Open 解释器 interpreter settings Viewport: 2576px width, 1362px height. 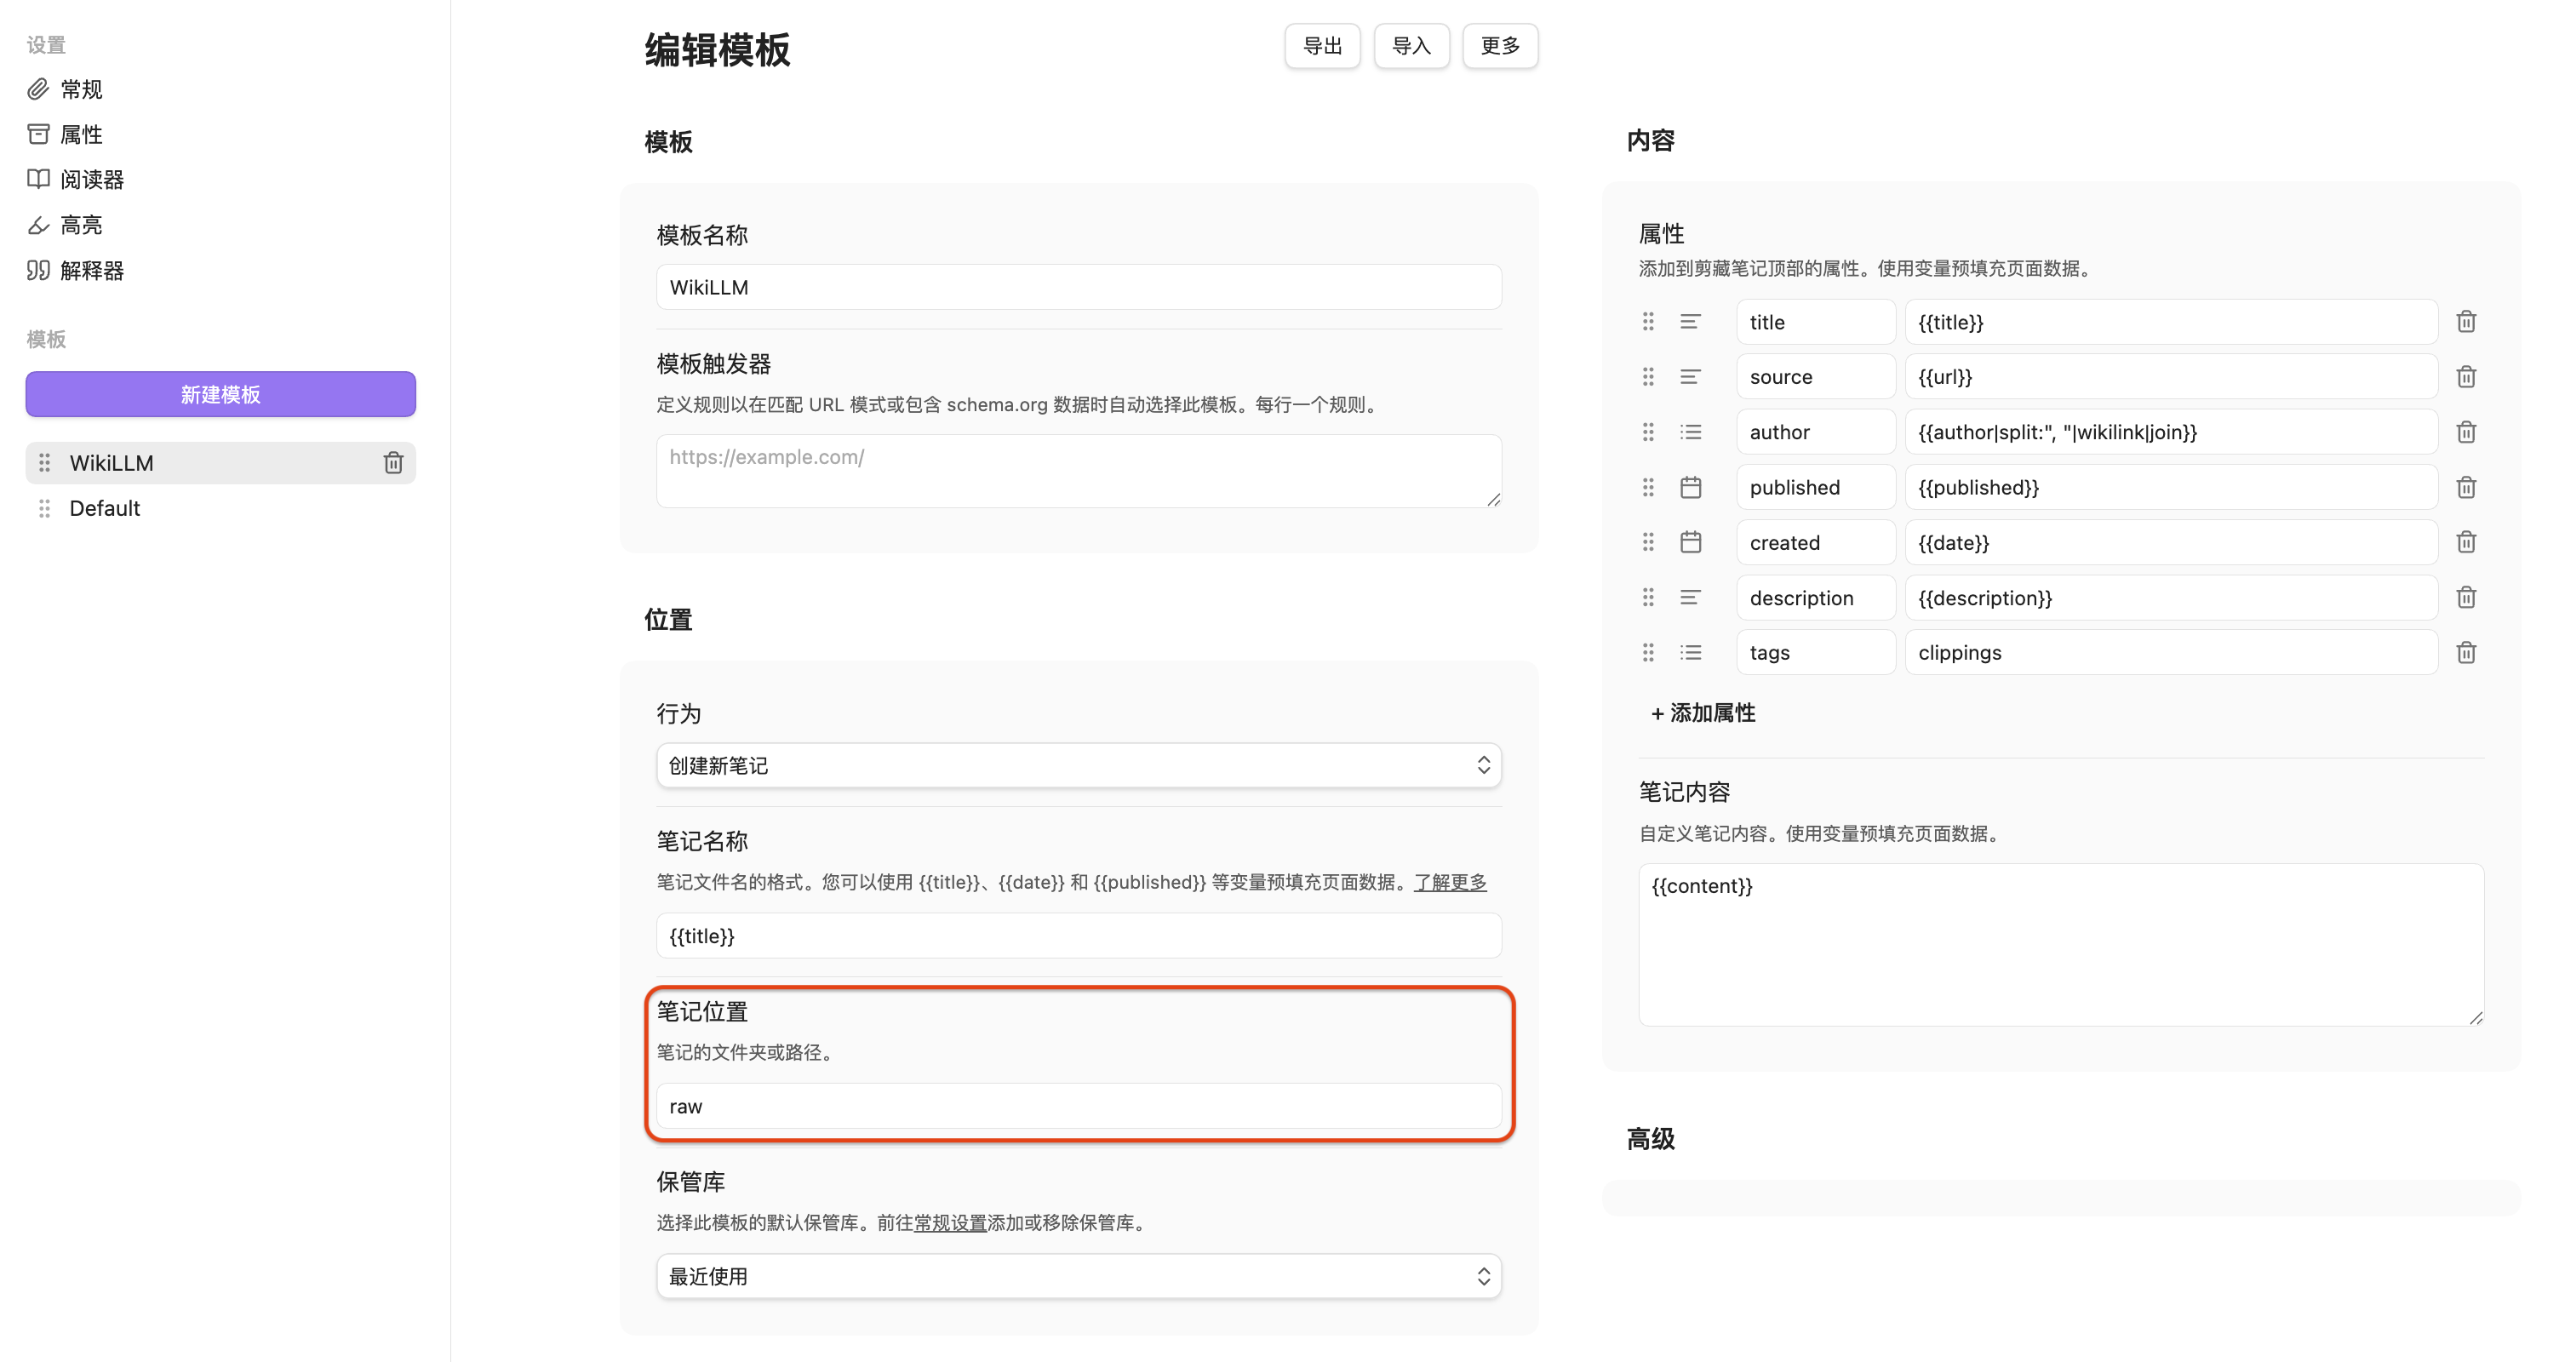[90, 271]
